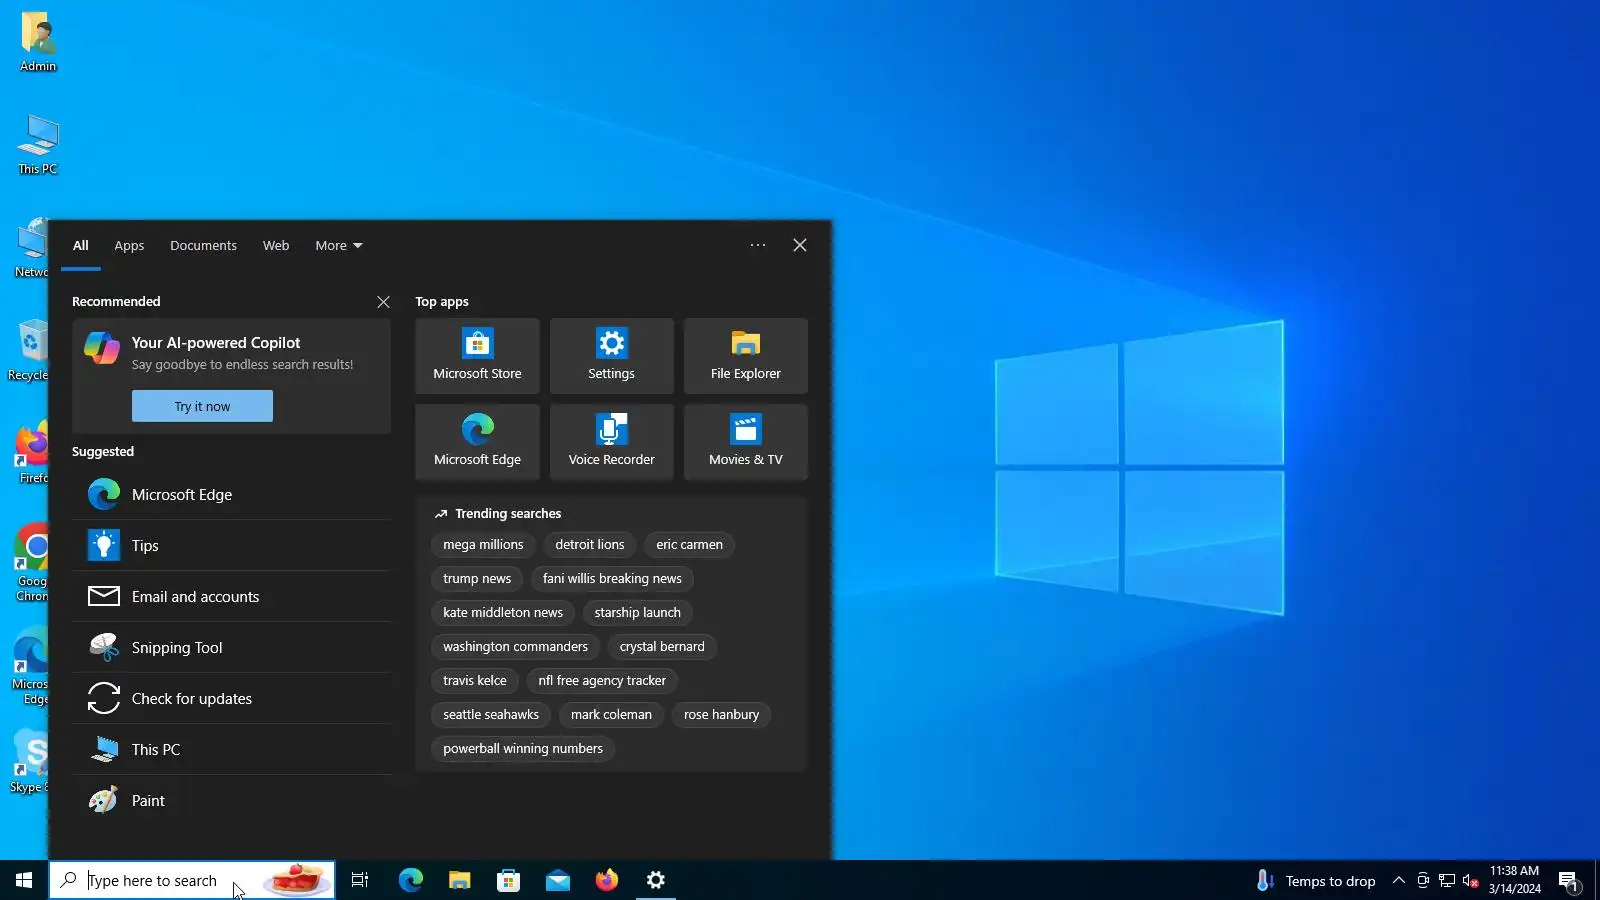Launch Paint from Suggested list

pos(231,800)
